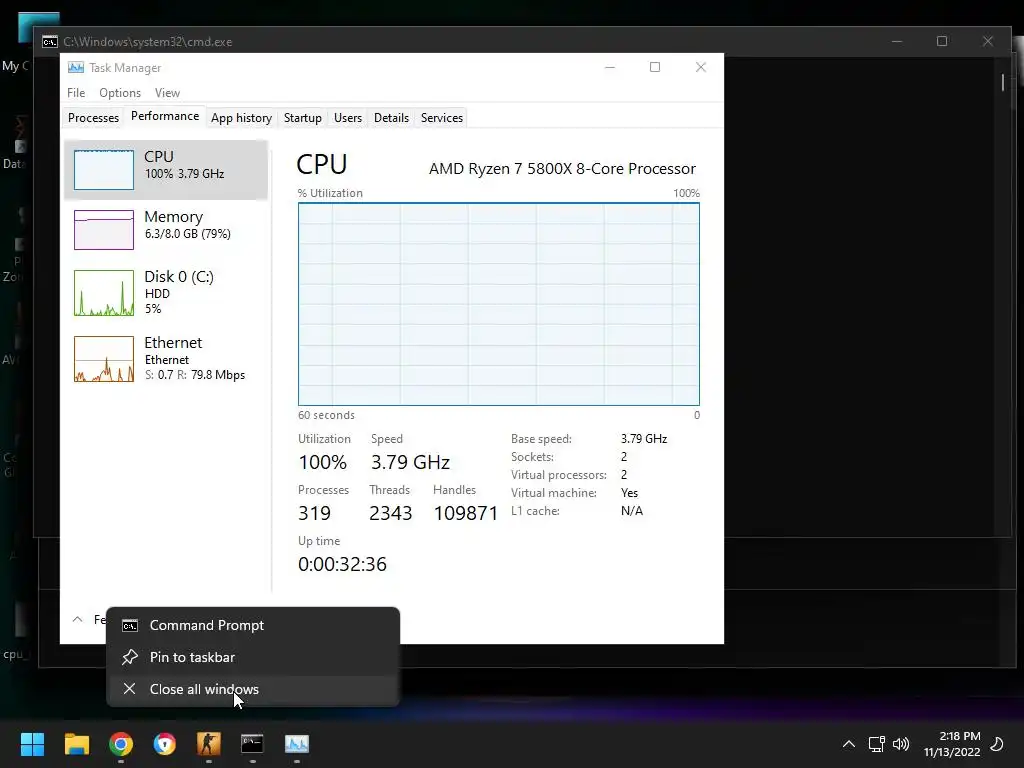1024x768 pixels.
Task: Switch to the Details tab
Action: pos(391,118)
